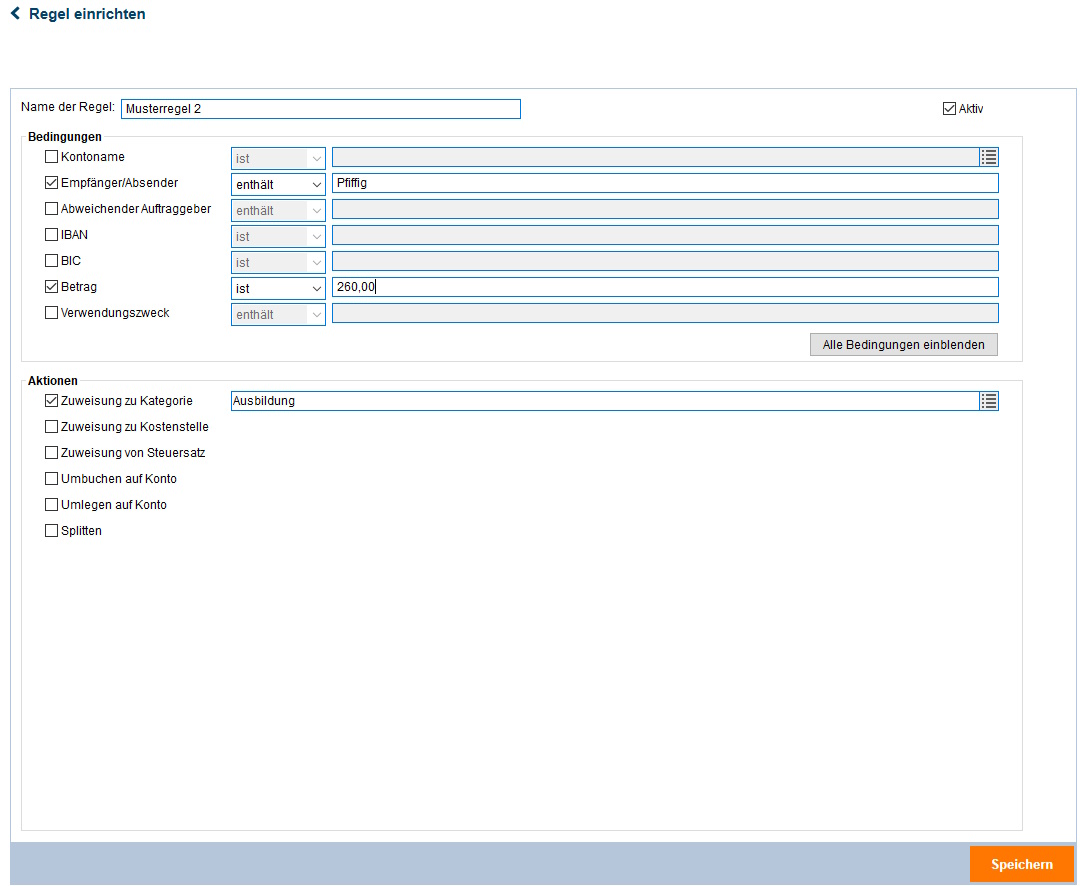The width and height of the screenshot is (1081, 886).
Task: Disable the Empfänger/Absender condition checkbox
Action: click(x=52, y=183)
